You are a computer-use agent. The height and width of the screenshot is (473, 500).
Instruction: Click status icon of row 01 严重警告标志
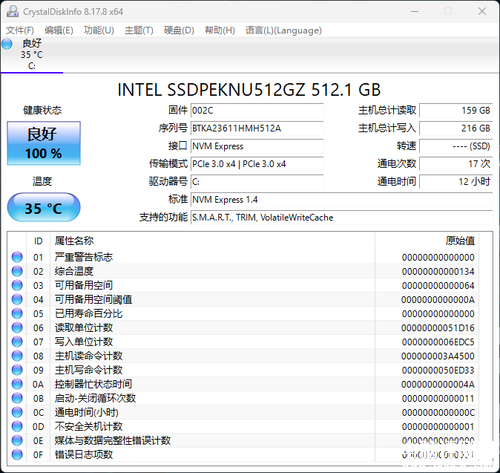tap(17, 257)
